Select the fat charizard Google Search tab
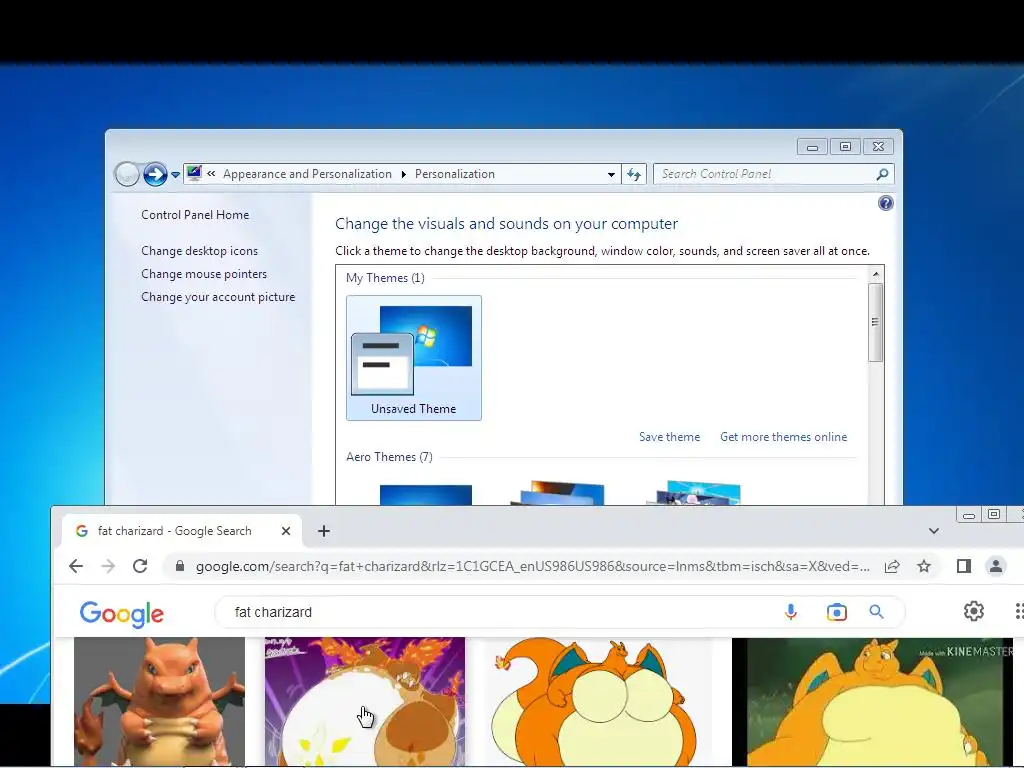1024x768 pixels. coord(182,531)
